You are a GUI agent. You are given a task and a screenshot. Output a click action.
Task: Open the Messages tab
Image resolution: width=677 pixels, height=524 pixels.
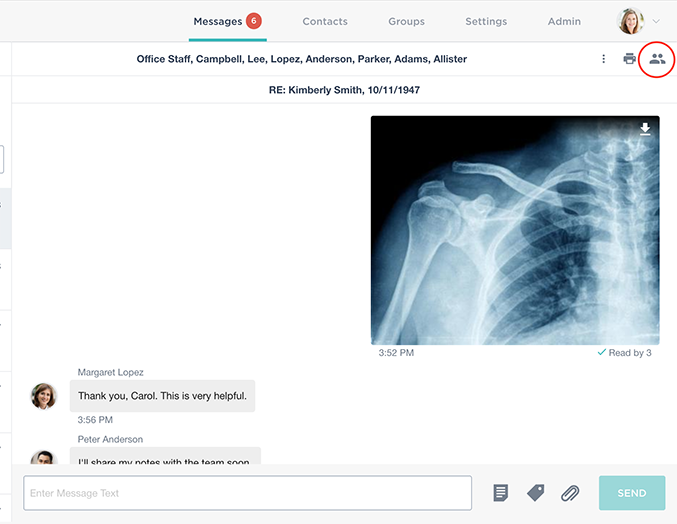click(218, 22)
